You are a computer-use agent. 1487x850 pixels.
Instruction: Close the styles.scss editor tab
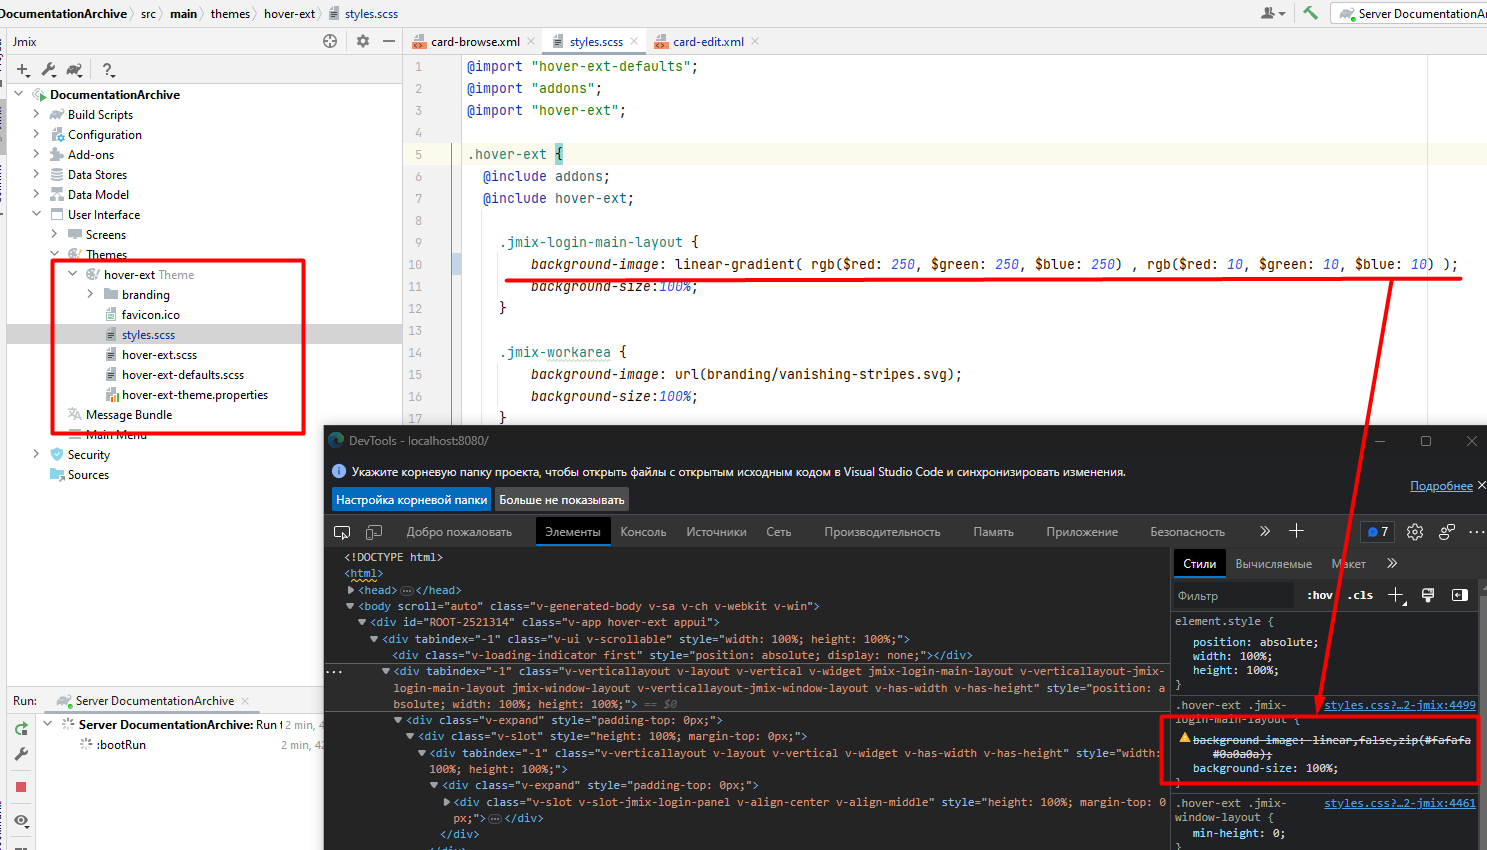coord(634,41)
